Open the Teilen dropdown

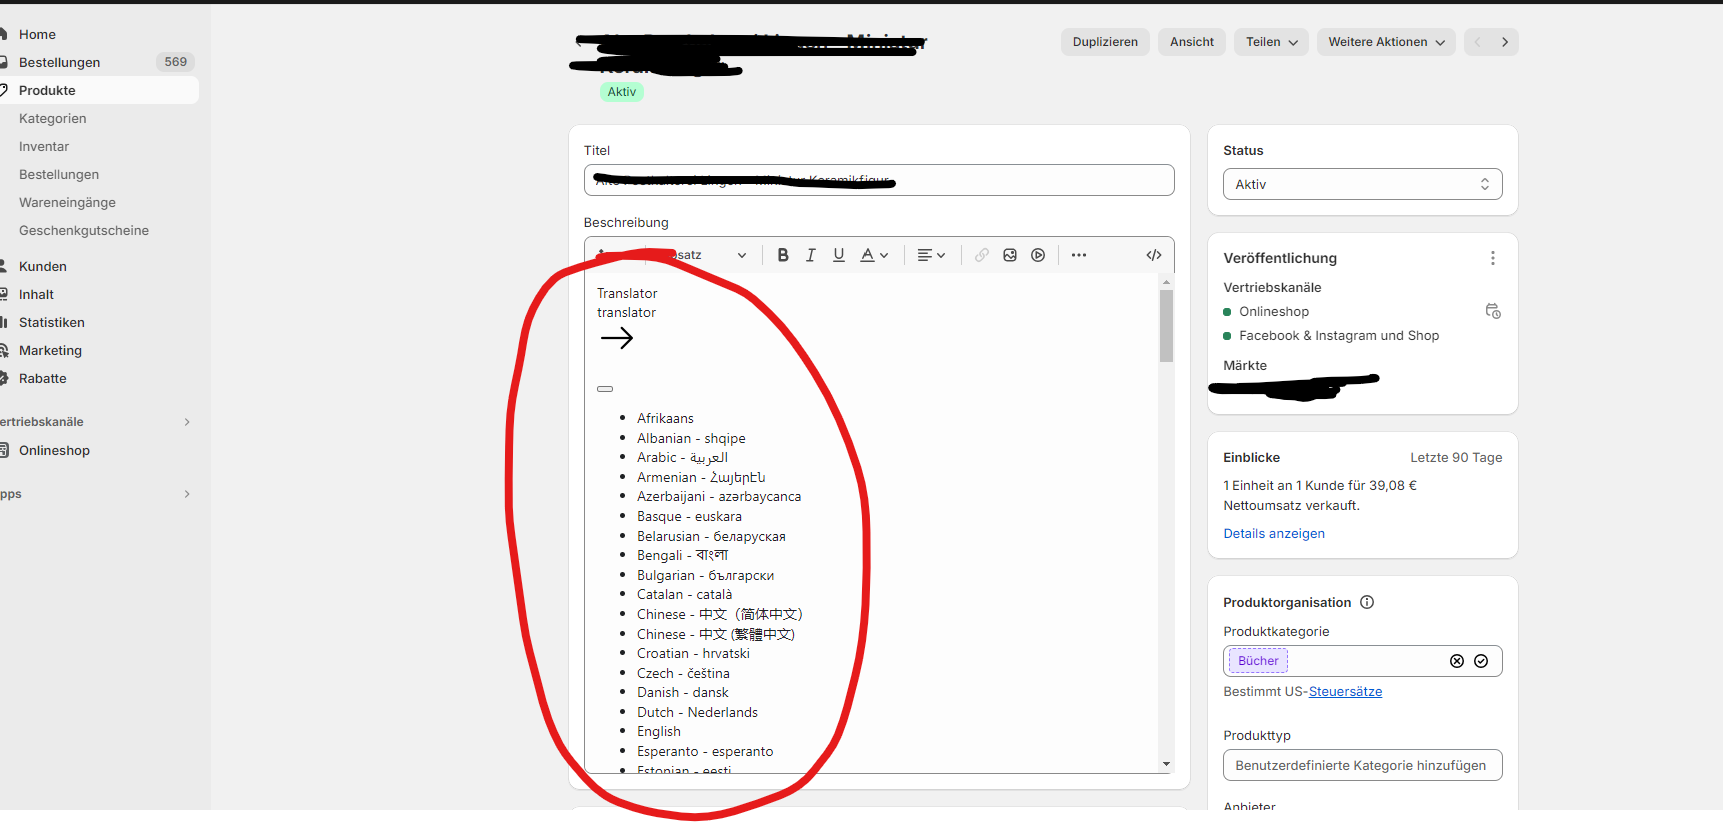point(1271,42)
